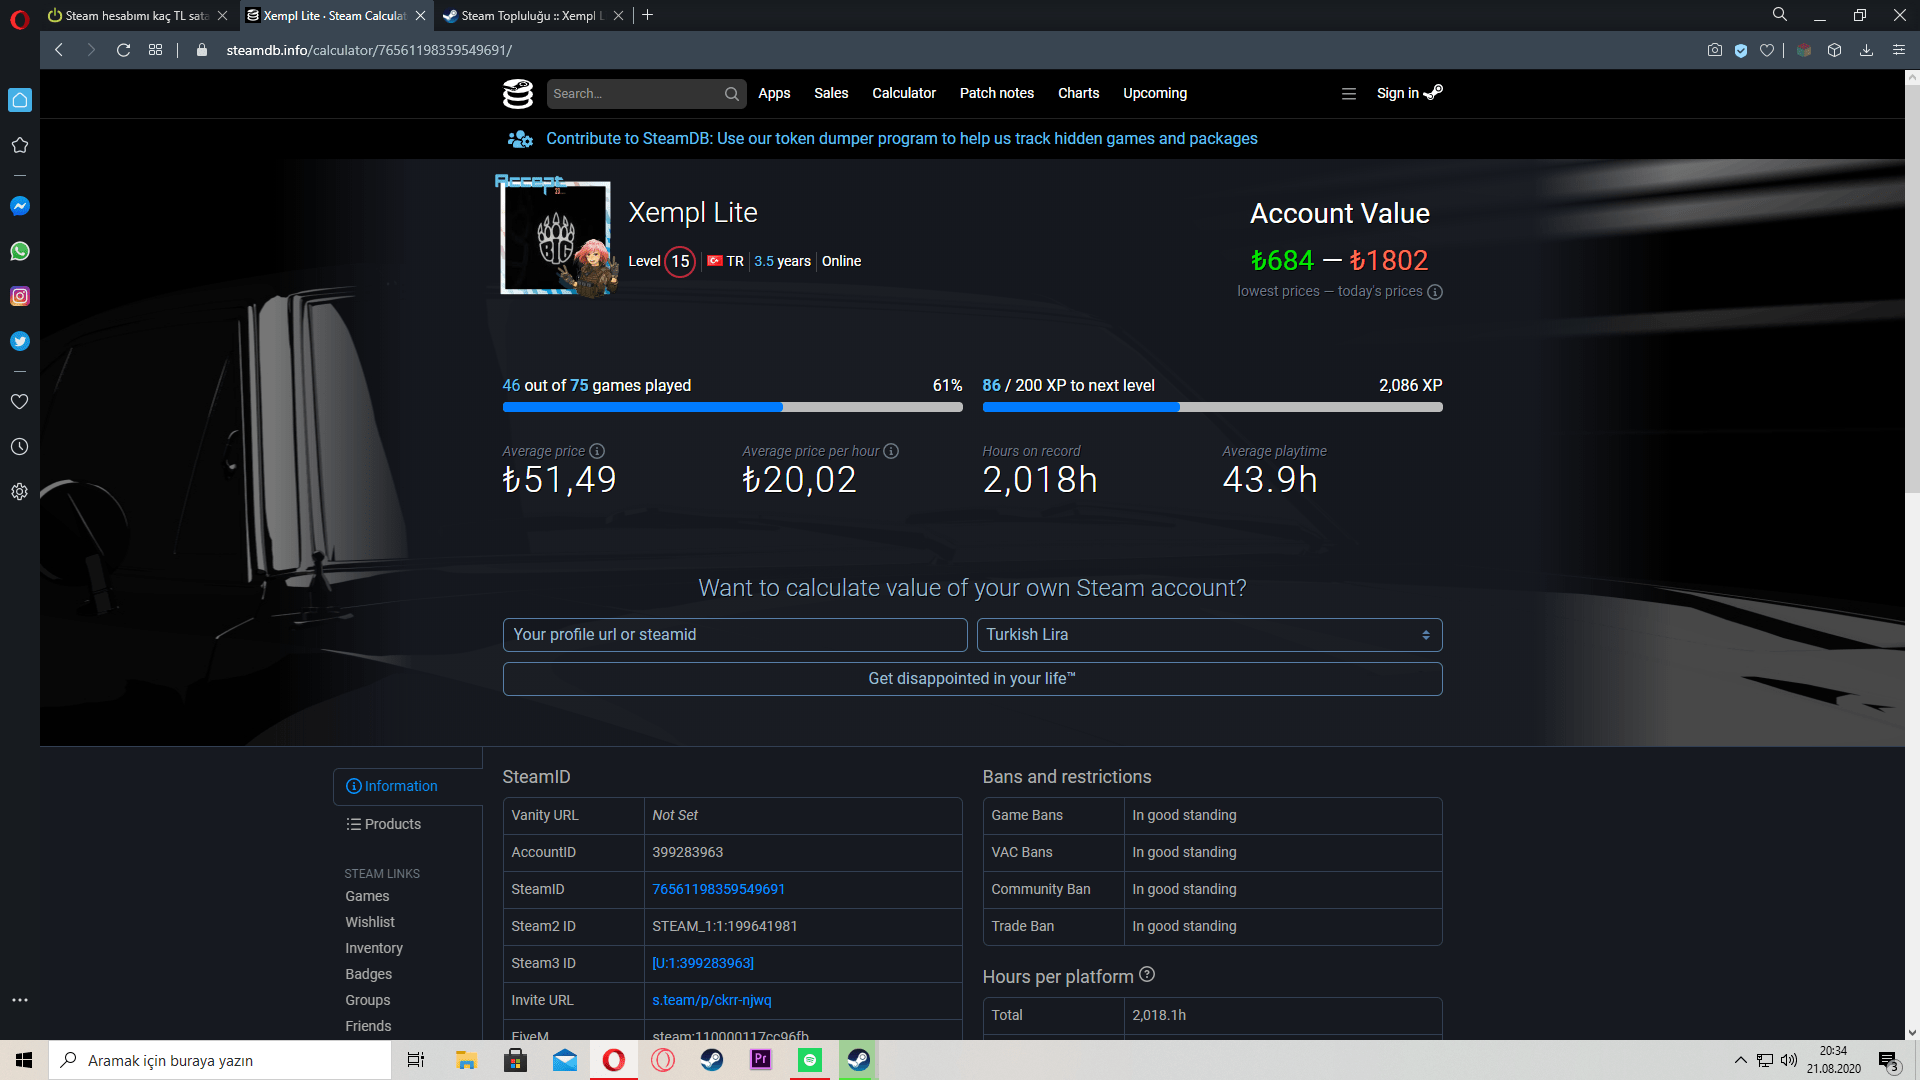Open the Calculator menu item
1920x1080 pixels.
[x=903, y=93]
